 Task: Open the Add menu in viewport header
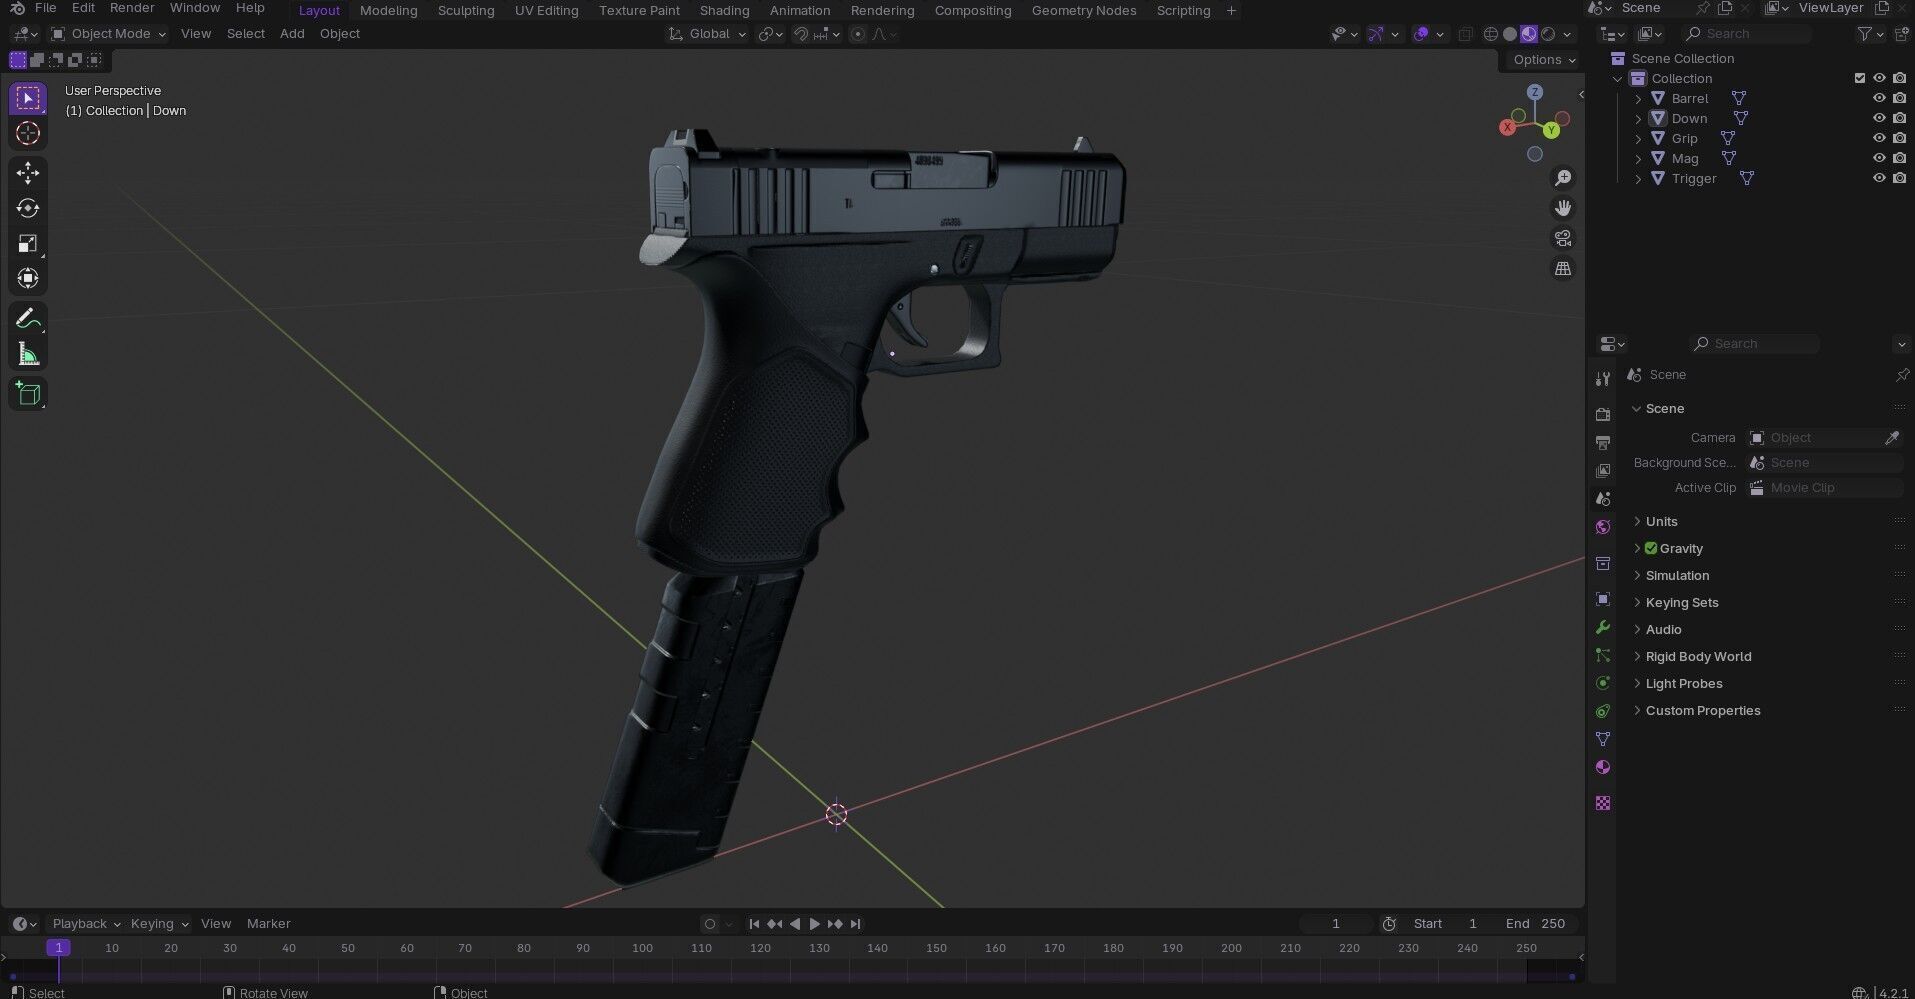pos(292,34)
